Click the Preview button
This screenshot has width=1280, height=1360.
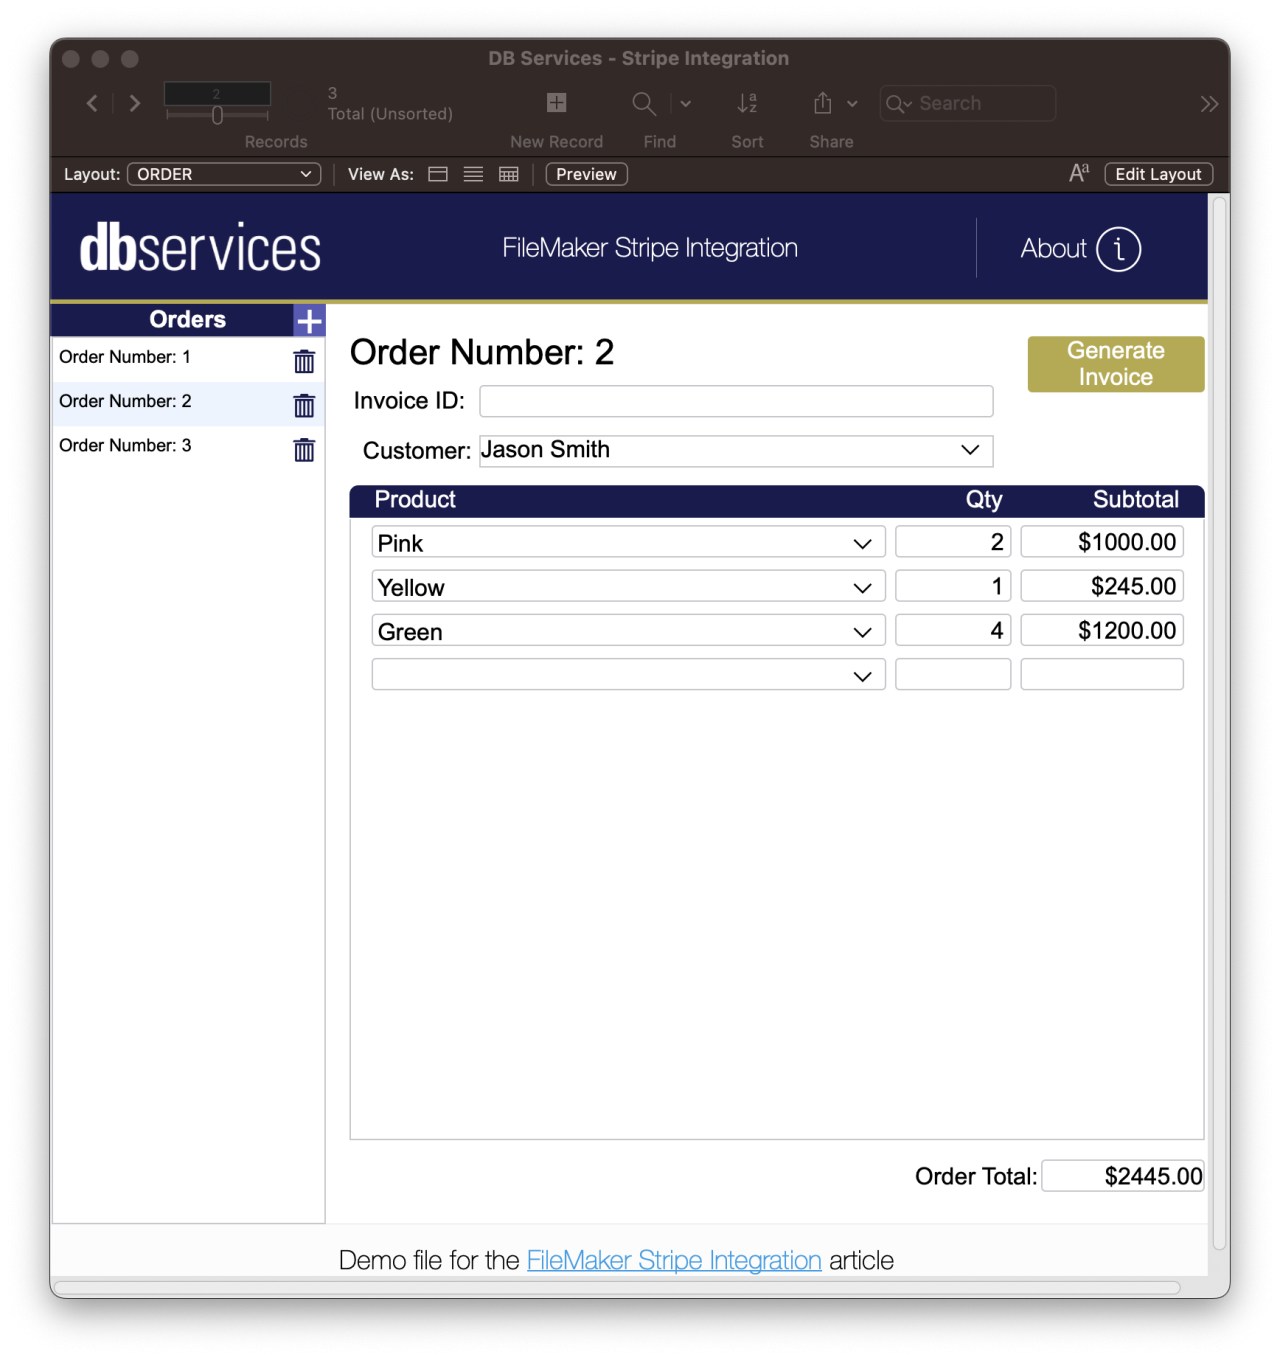586,174
